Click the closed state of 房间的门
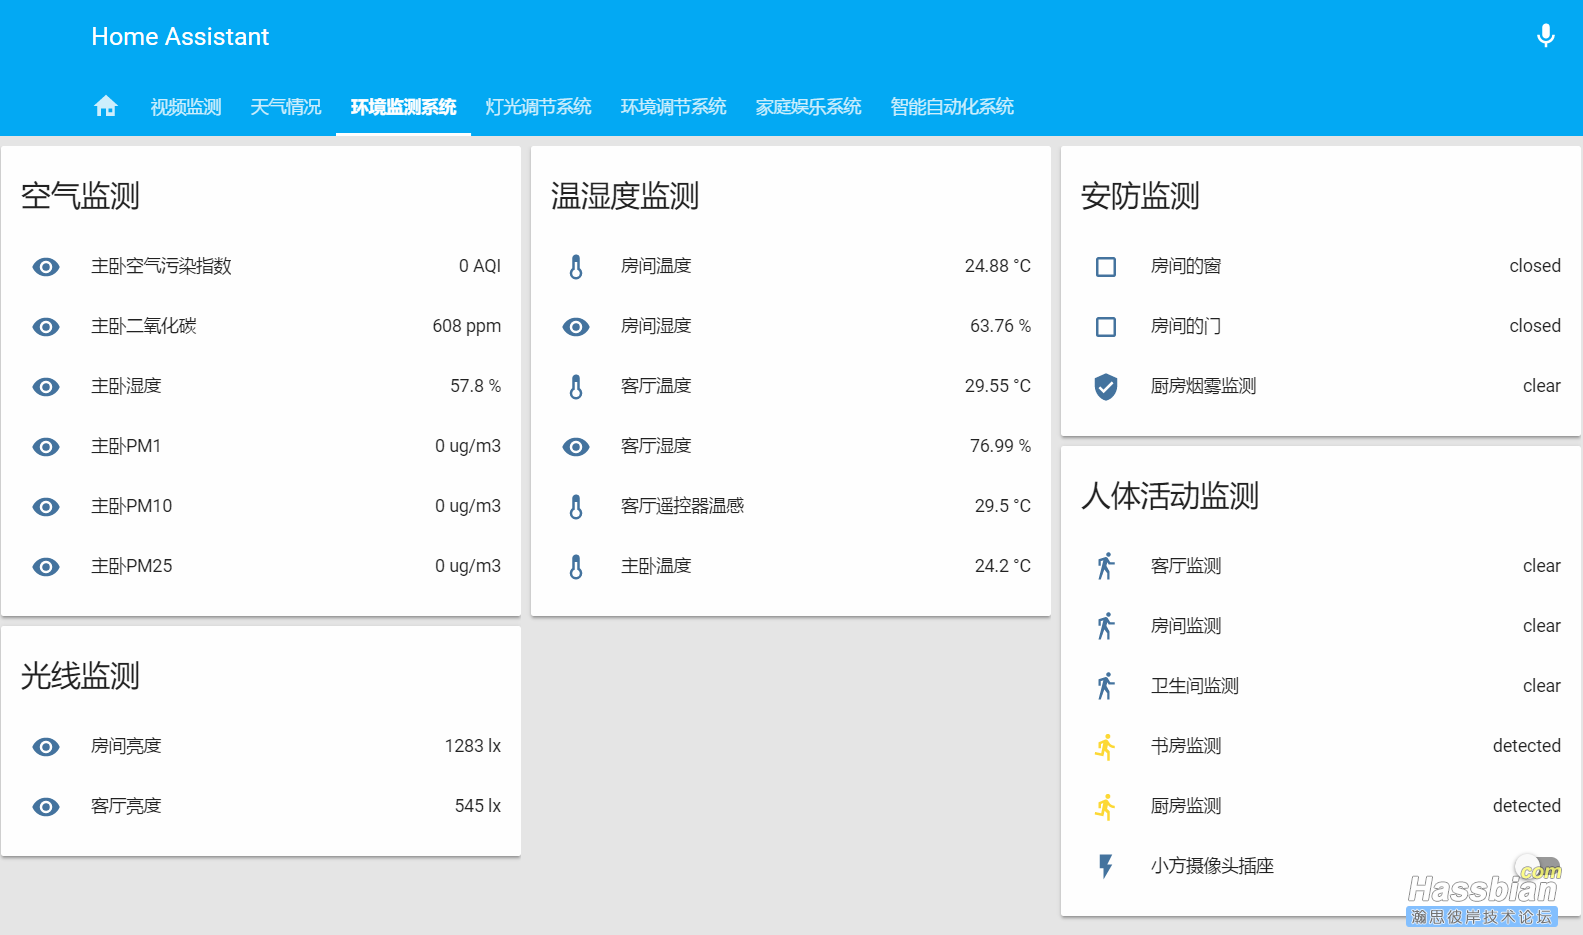This screenshot has width=1583, height=935. tap(1535, 326)
